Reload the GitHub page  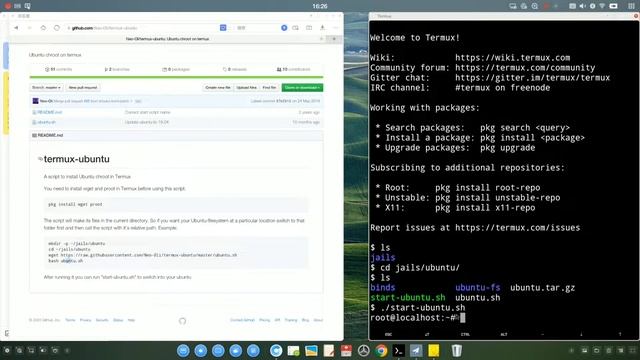57,28
